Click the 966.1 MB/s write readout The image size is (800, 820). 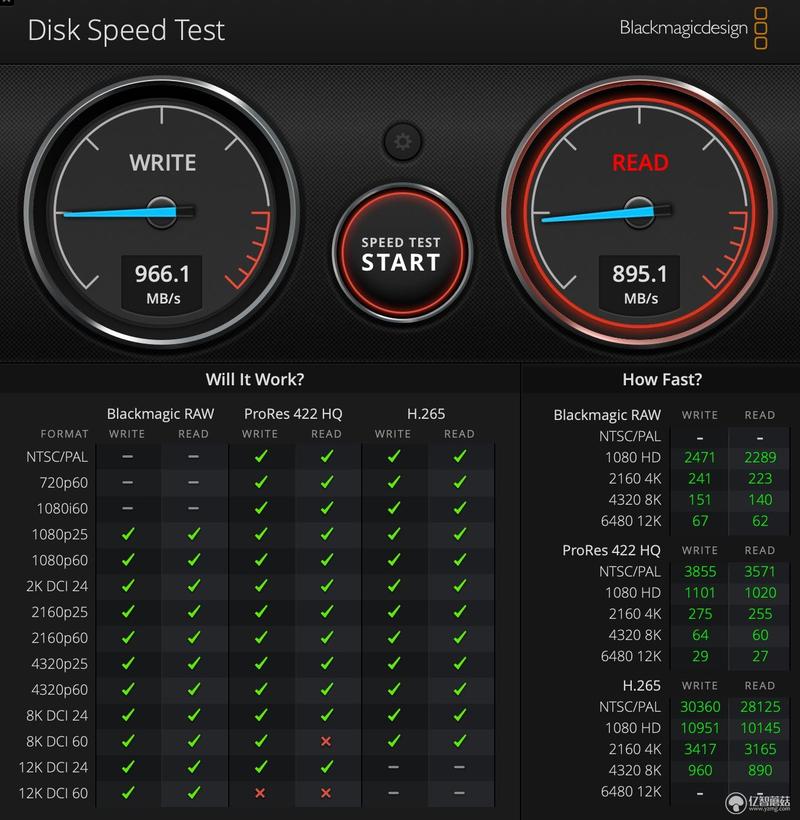point(163,283)
